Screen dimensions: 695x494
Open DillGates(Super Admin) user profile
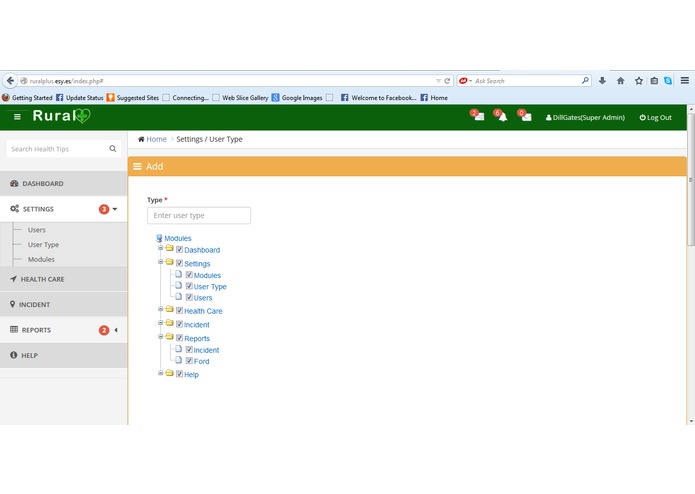point(585,117)
